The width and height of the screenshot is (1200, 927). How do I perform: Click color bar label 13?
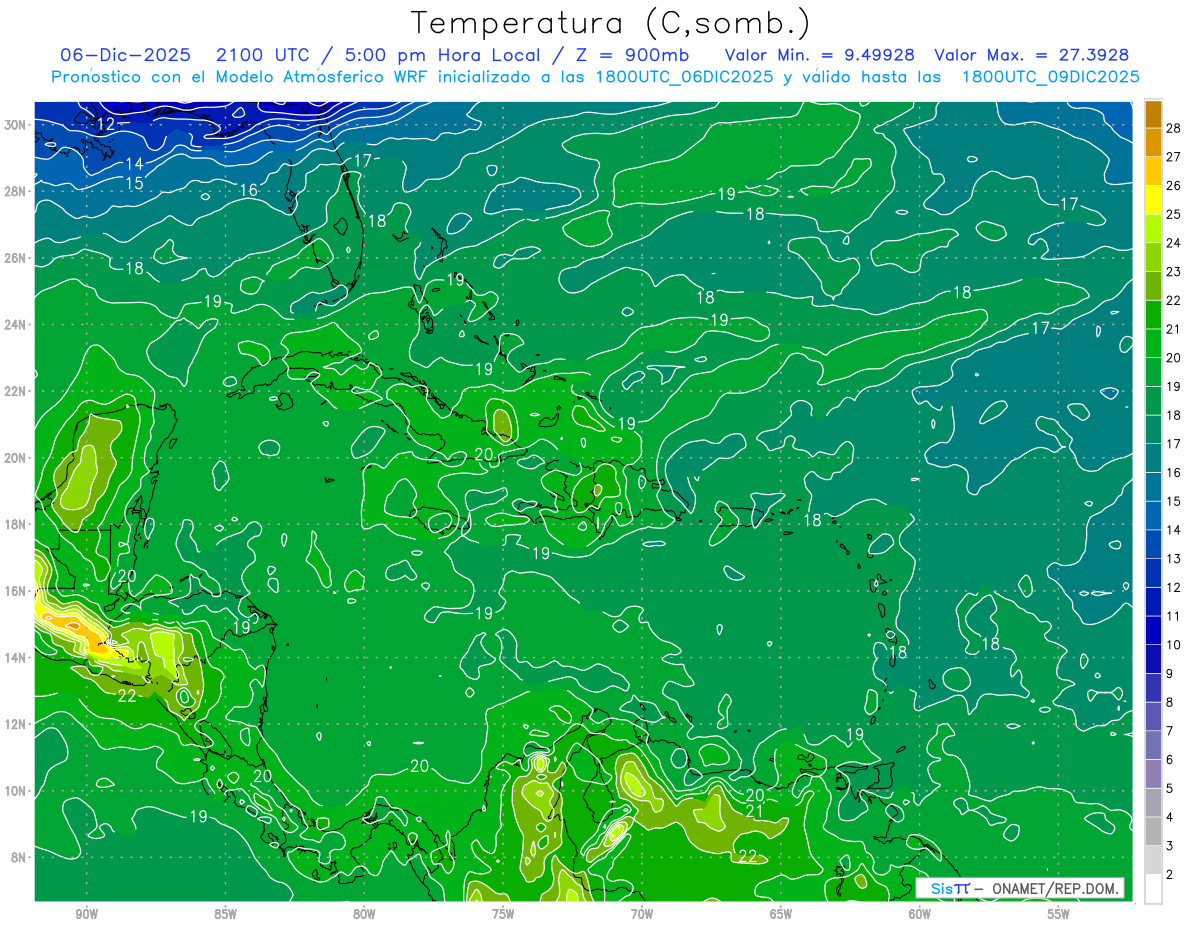point(1173,558)
